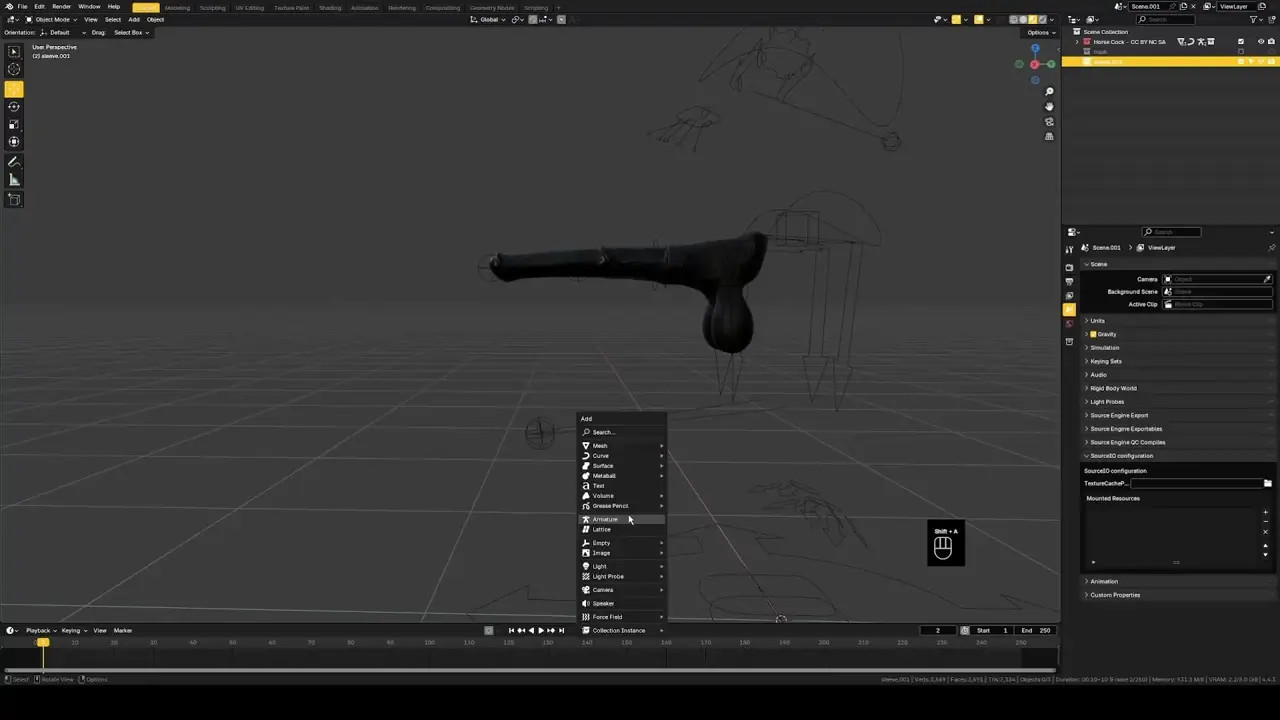
Task: Select the 3D Cursor tool
Action: pyautogui.click(x=14, y=70)
